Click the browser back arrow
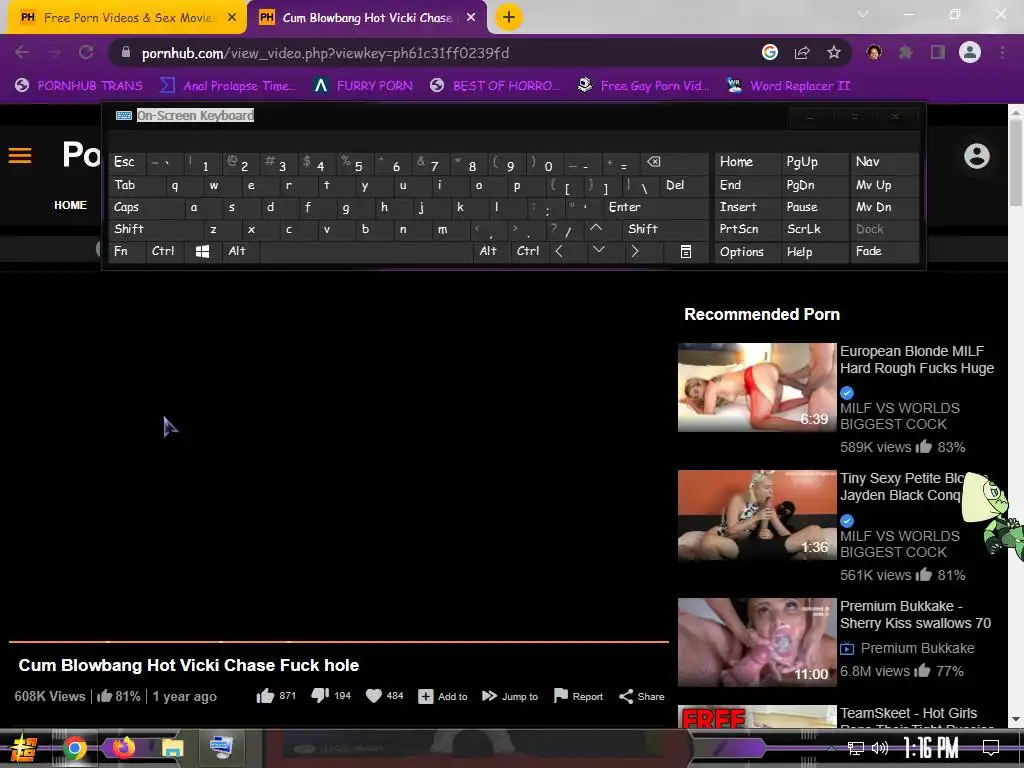The height and width of the screenshot is (768, 1024). click(22, 52)
